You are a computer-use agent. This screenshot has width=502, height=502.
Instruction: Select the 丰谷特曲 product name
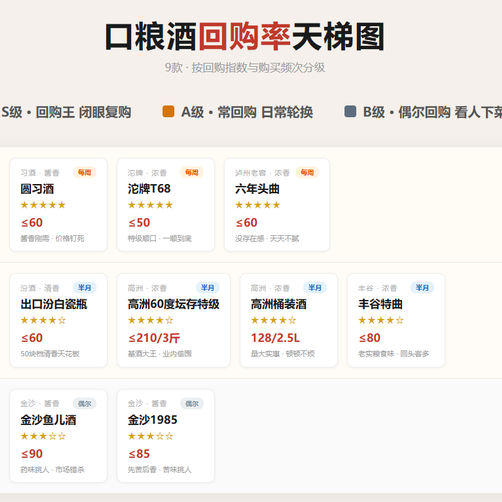point(380,304)
